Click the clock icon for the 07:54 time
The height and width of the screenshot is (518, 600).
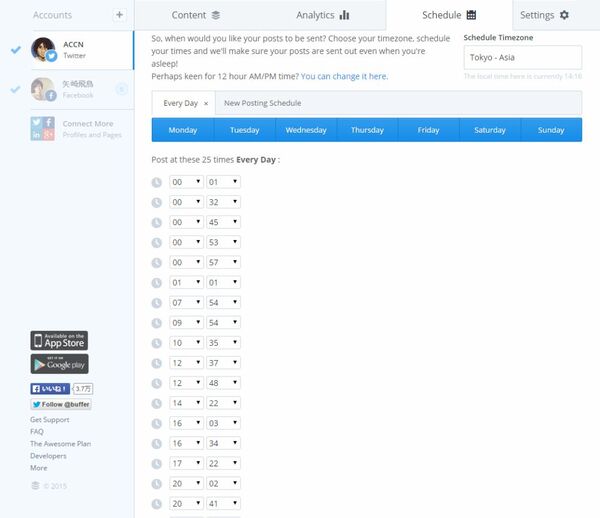[157, 303]
